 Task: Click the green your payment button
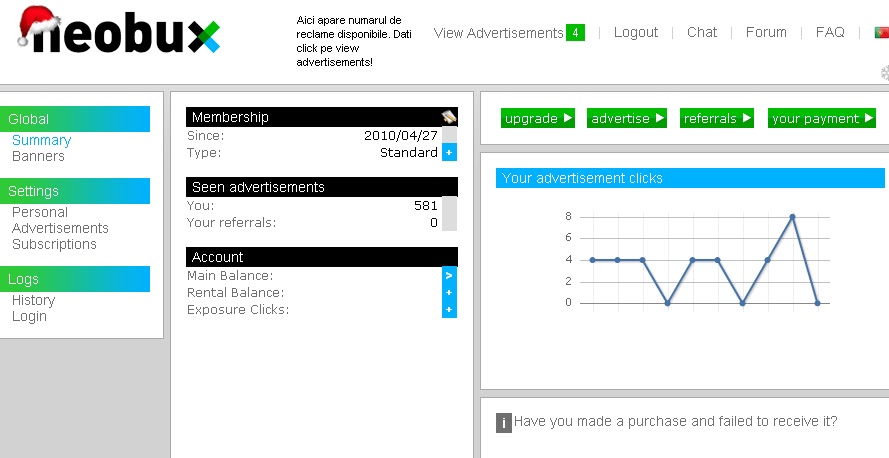pyautogui.click(x=822, y=118)
